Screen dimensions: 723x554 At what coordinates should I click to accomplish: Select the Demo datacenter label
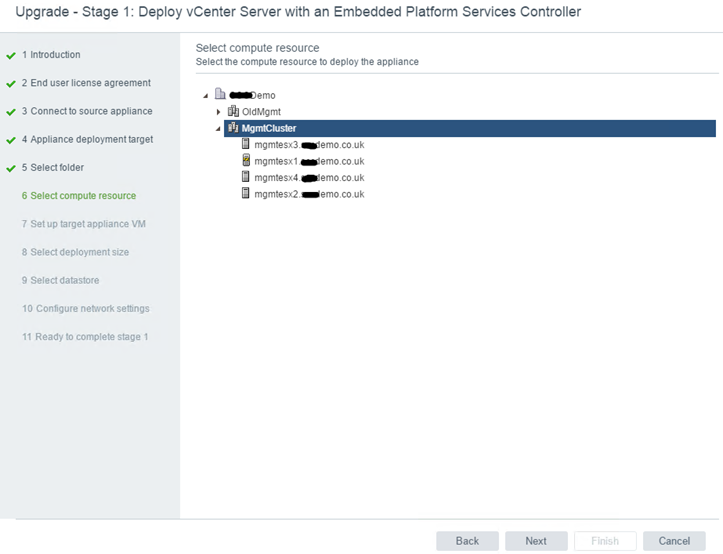(x=252, y=95)
